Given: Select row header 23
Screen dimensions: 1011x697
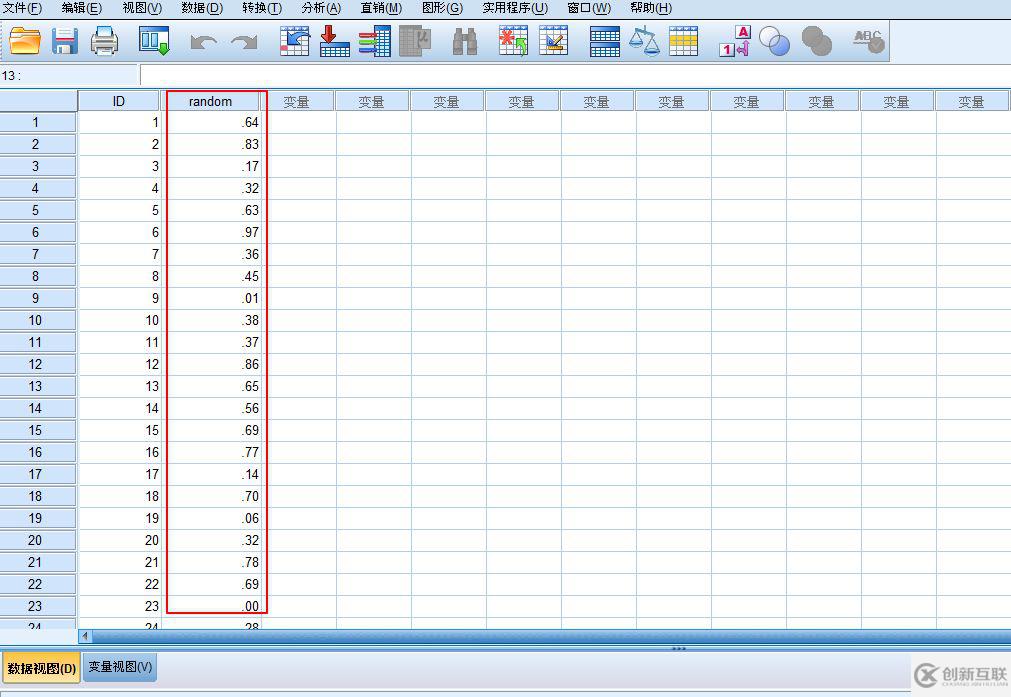Looking at the screenshot, I should (38, 606).
